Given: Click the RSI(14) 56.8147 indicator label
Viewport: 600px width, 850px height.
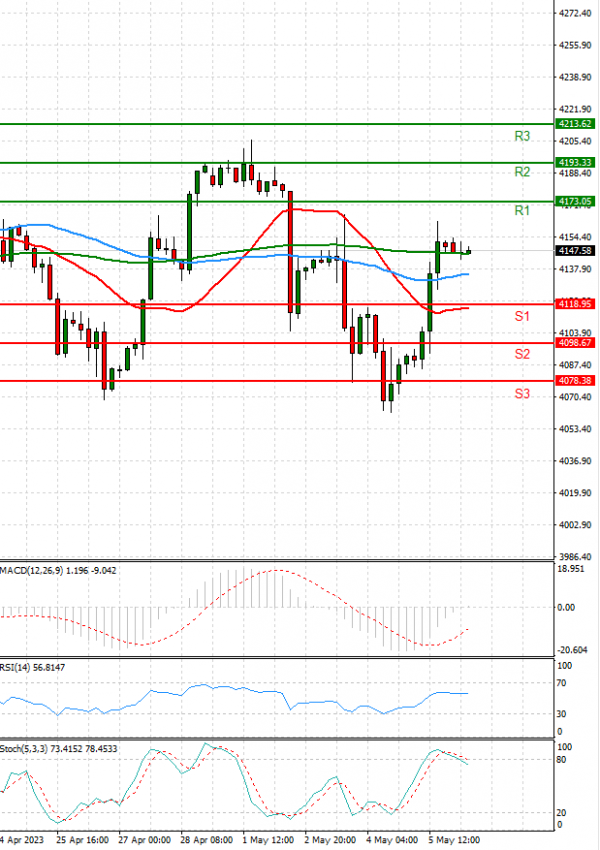Looking at the screenshot, I should point(33,667).
